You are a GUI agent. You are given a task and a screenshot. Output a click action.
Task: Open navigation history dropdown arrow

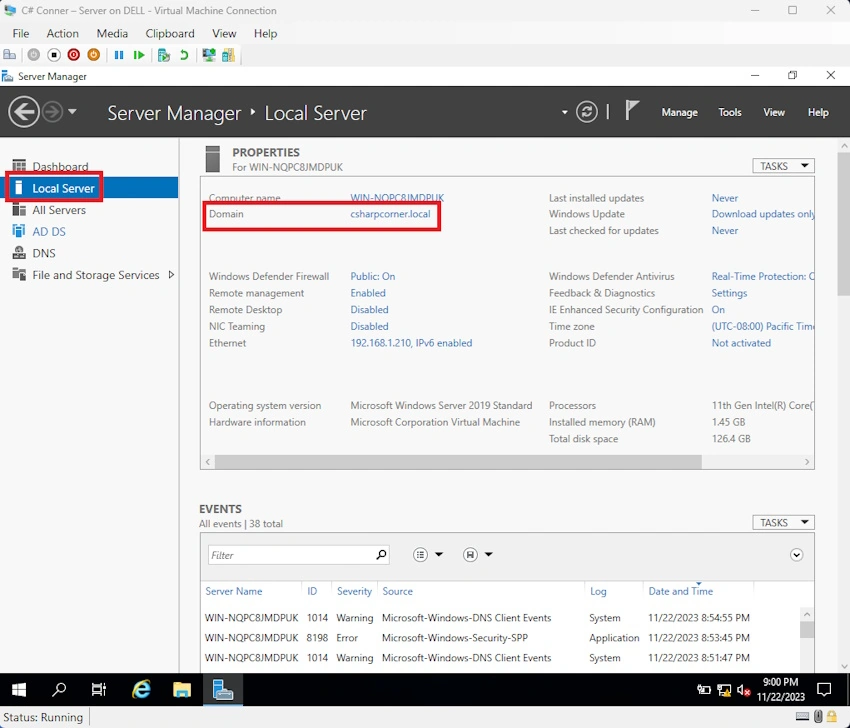pyautogui.click(x=72, y=112)
